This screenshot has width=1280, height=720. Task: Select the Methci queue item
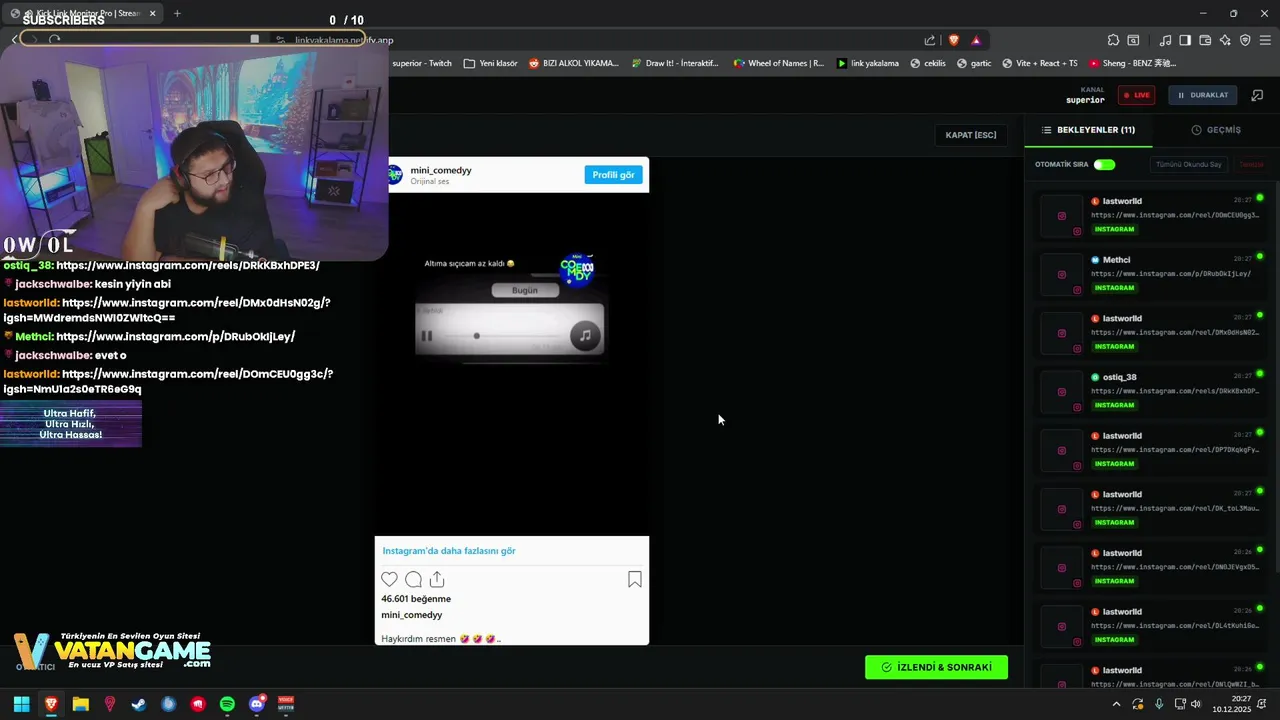[x=1151, y=273]
